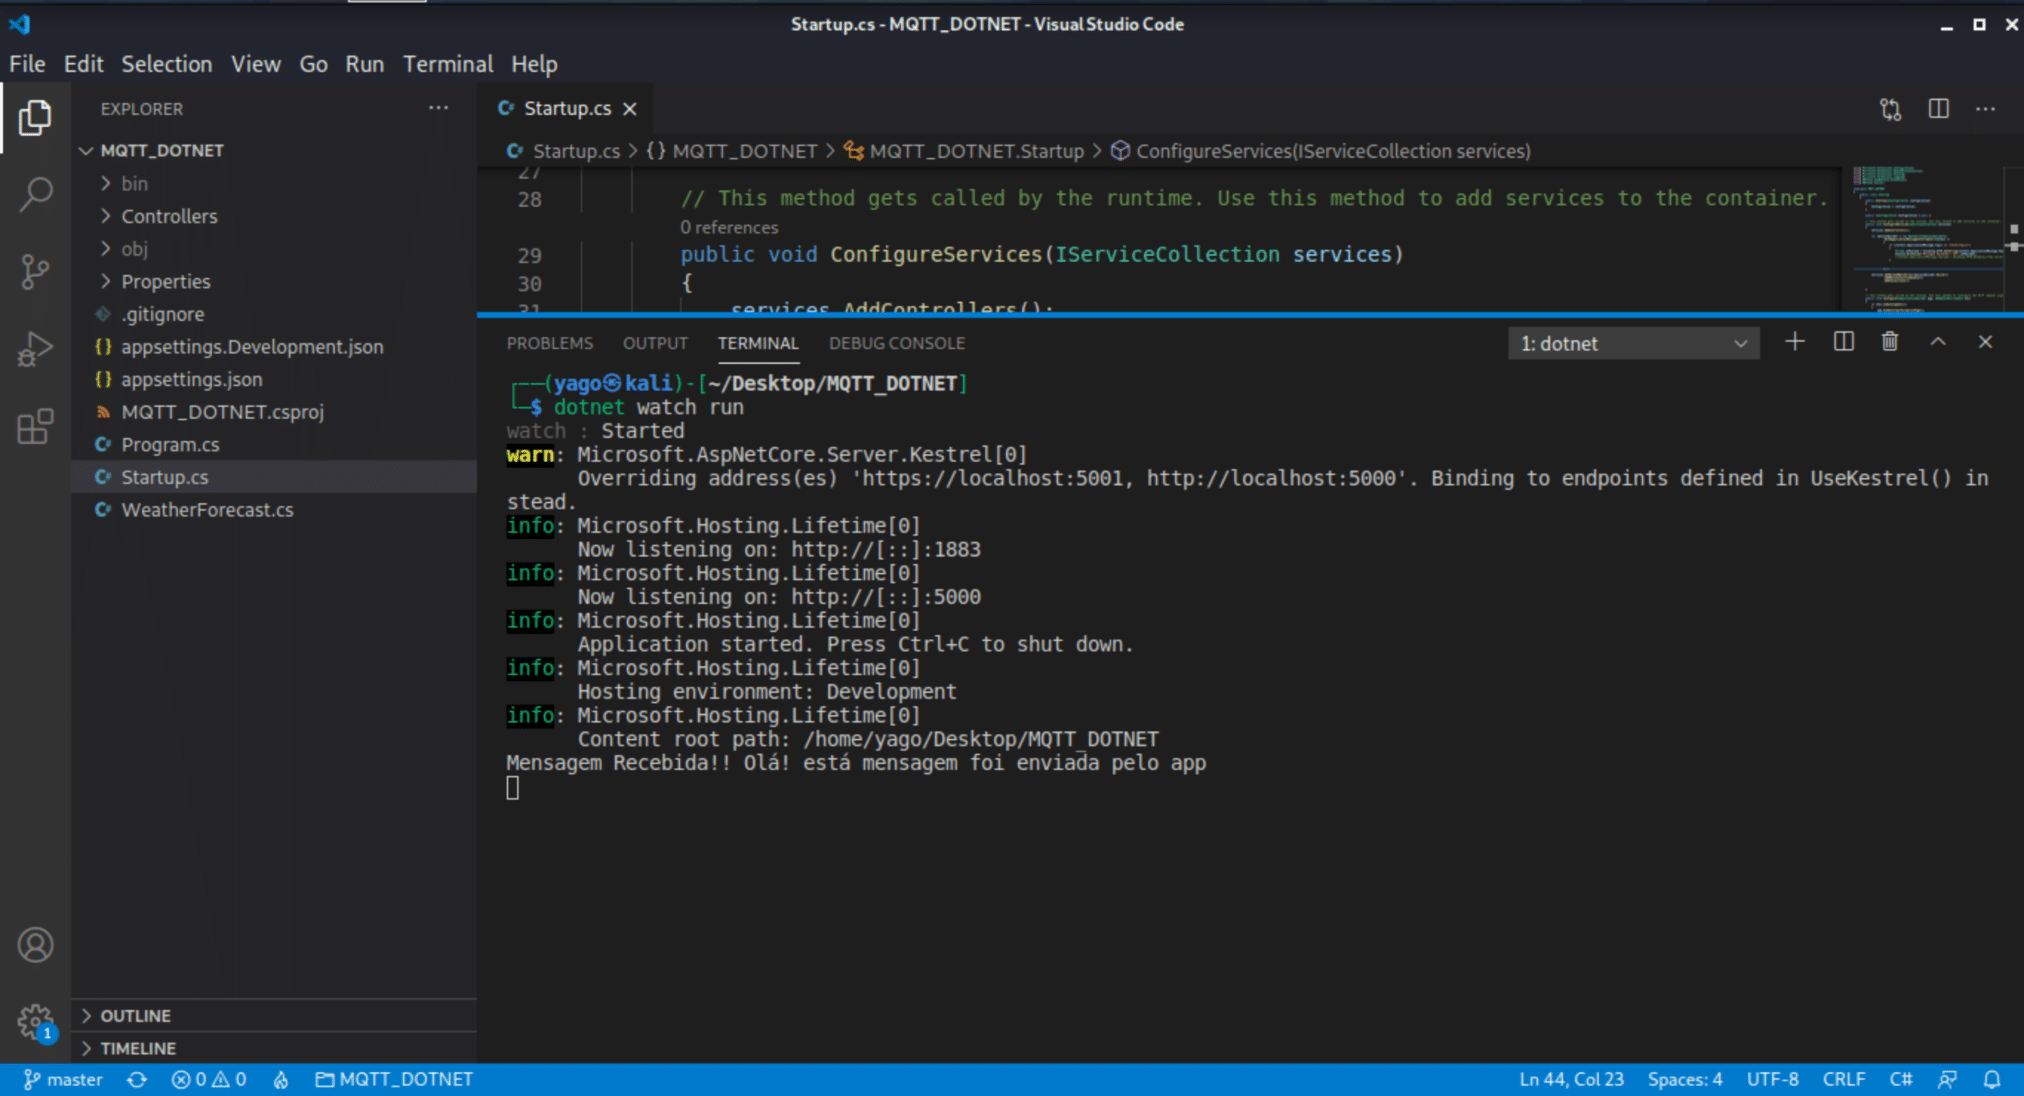Viewport: 2024px width, 1096px height.
Task: Open the Source Control view
Action: 36,271
